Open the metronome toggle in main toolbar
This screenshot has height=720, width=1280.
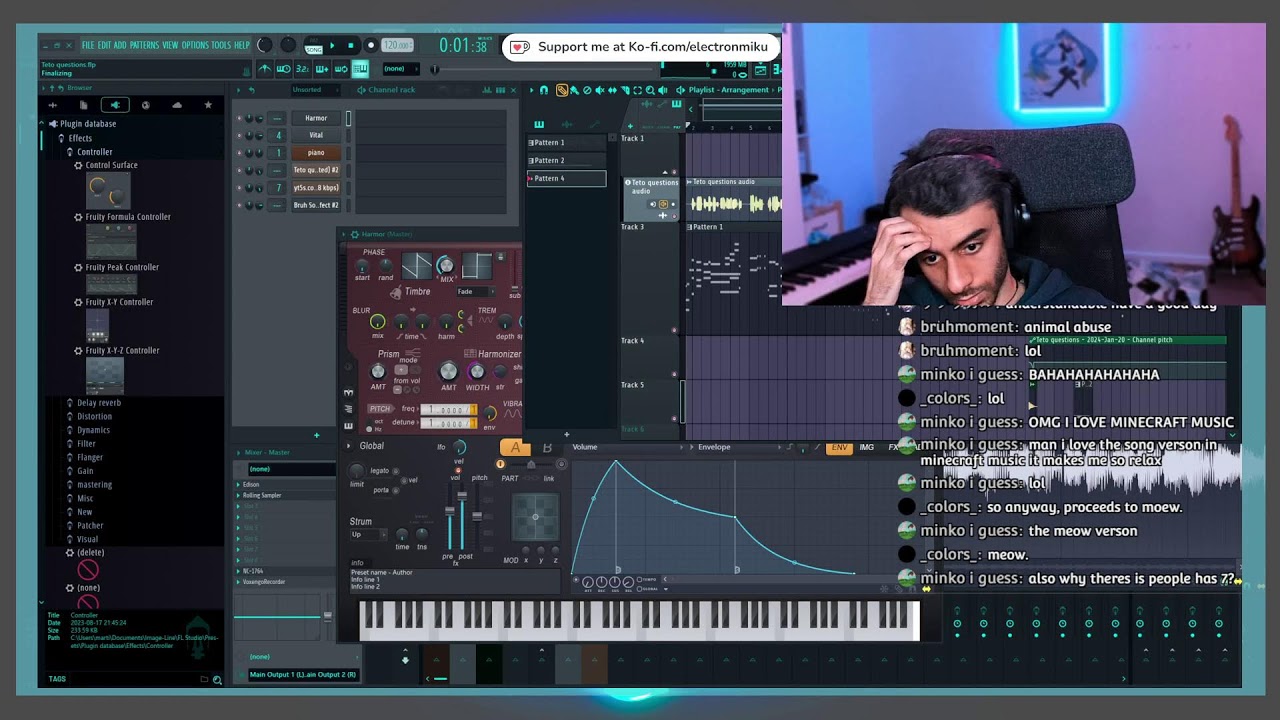pyautogui.click(x=265, y=69)
